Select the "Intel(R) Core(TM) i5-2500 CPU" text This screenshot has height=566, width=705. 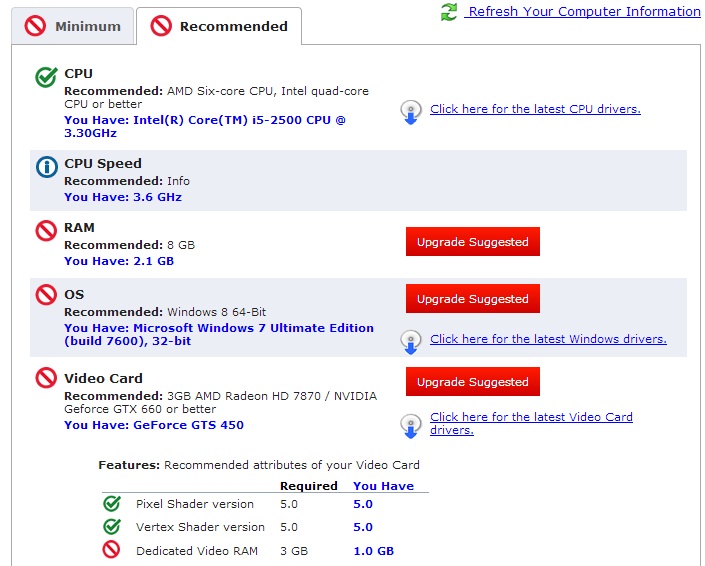pyautogui.click(x=232, y=120)
